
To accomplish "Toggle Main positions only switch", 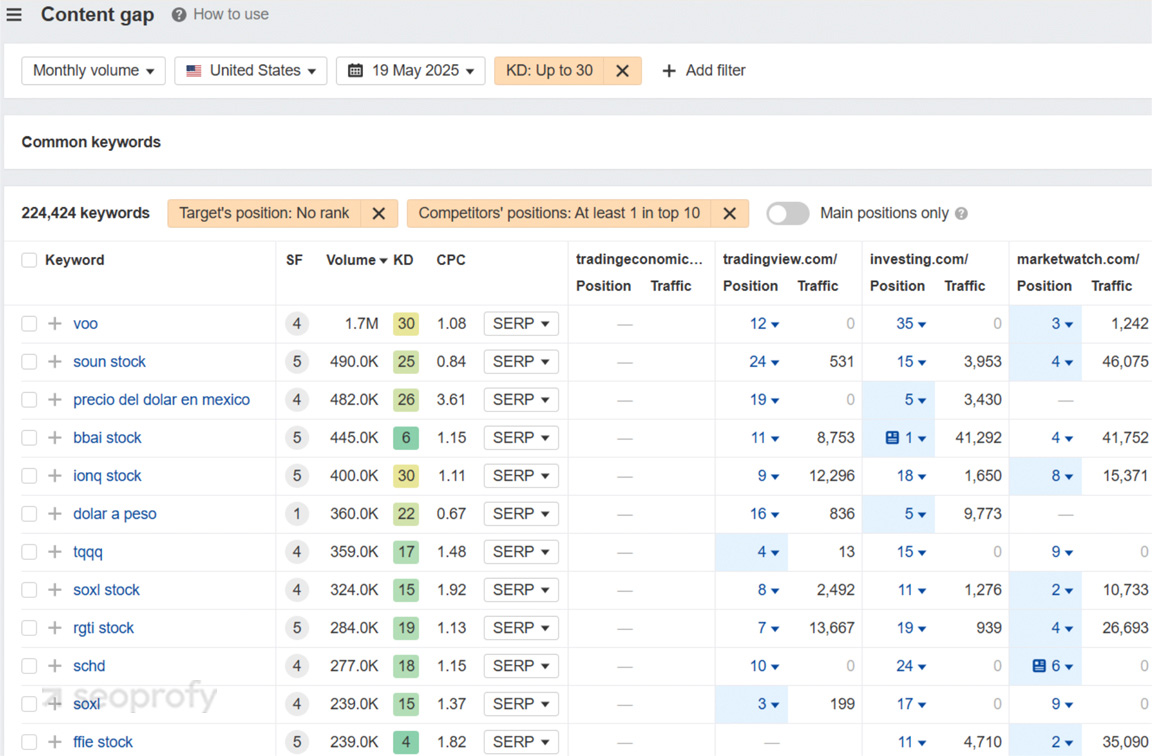I will pyautogui.click(x=788, y=213).
